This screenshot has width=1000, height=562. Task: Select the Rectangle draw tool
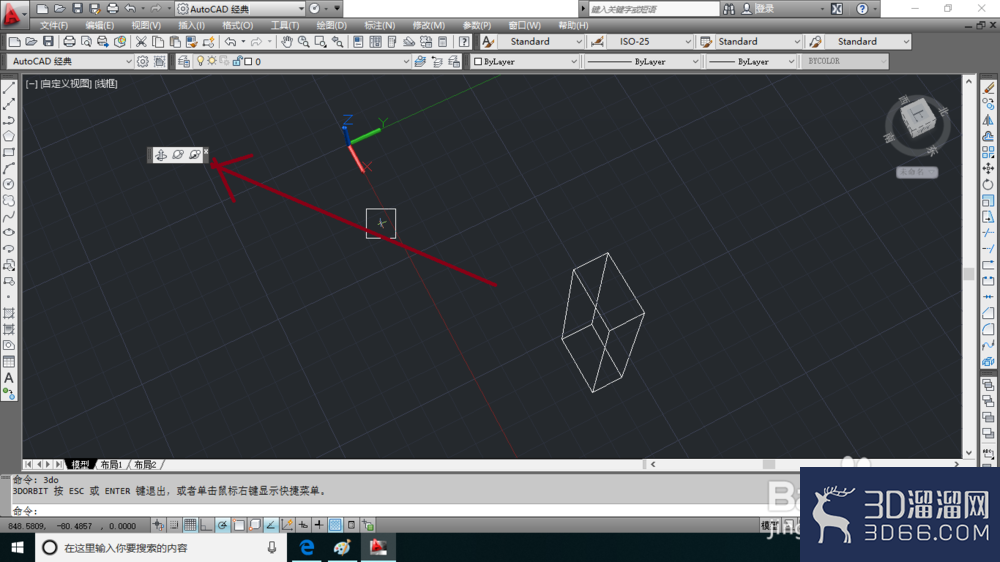pos(9,152)
